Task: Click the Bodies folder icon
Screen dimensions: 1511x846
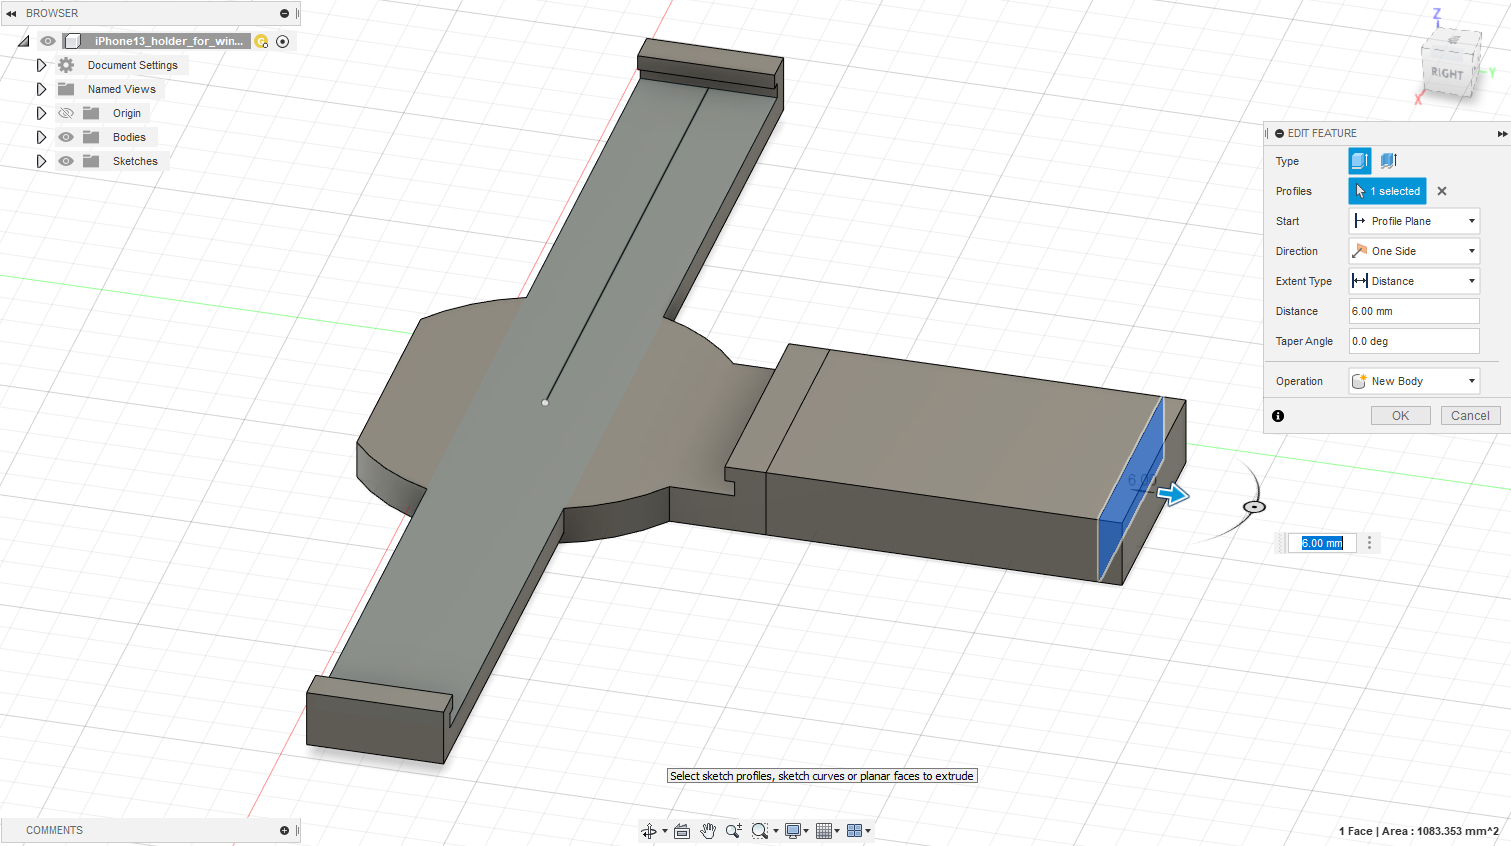Action: click(x=91, y=137)
